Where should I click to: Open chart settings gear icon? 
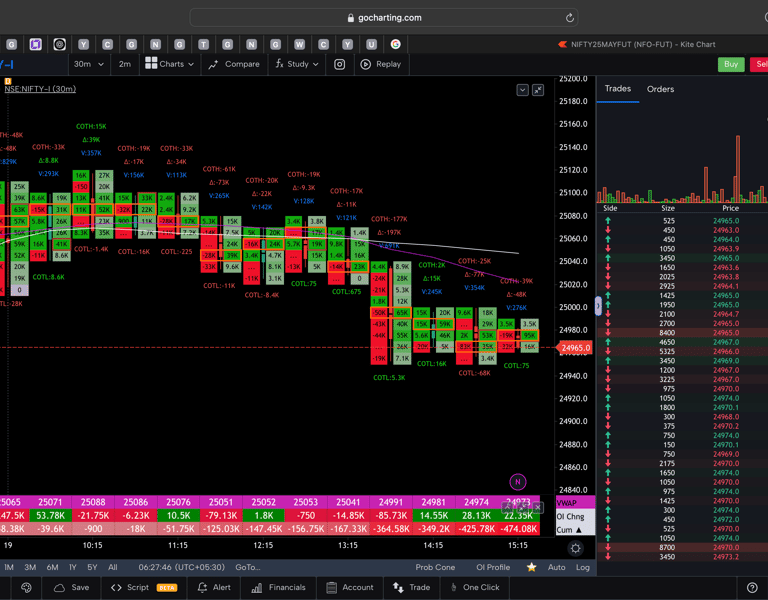click(576, 548)
